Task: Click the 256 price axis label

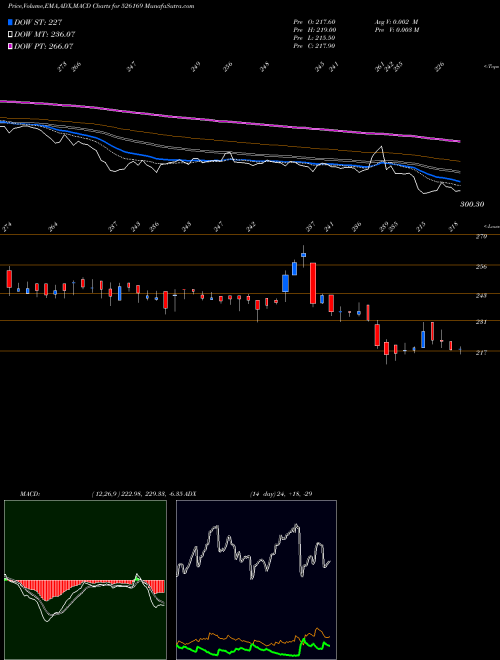Action: click(x=481, y=267)
